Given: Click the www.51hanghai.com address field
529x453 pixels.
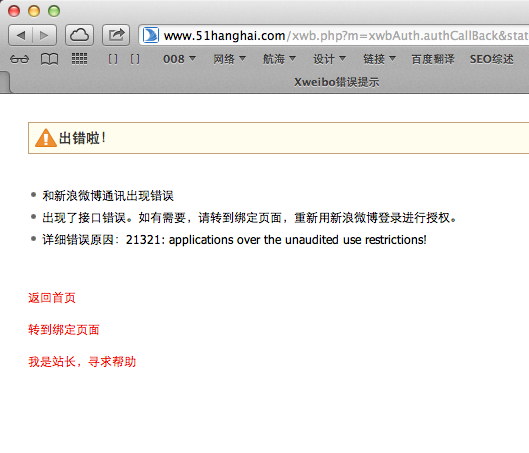Looking at the screenshot, I should pyautogui.click(x=334, y=35).
